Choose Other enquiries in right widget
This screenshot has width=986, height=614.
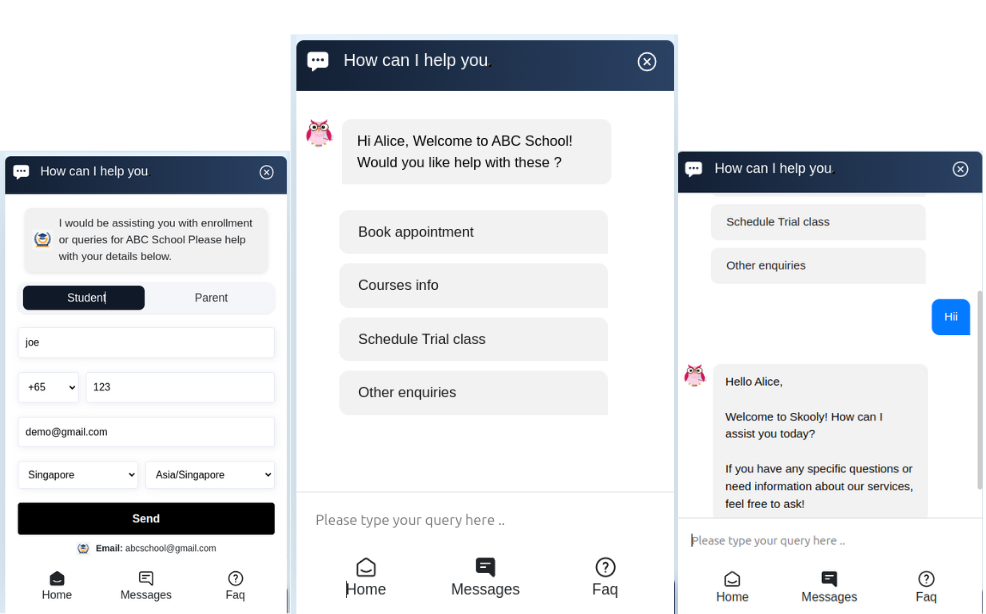click(x=818, y=265)
